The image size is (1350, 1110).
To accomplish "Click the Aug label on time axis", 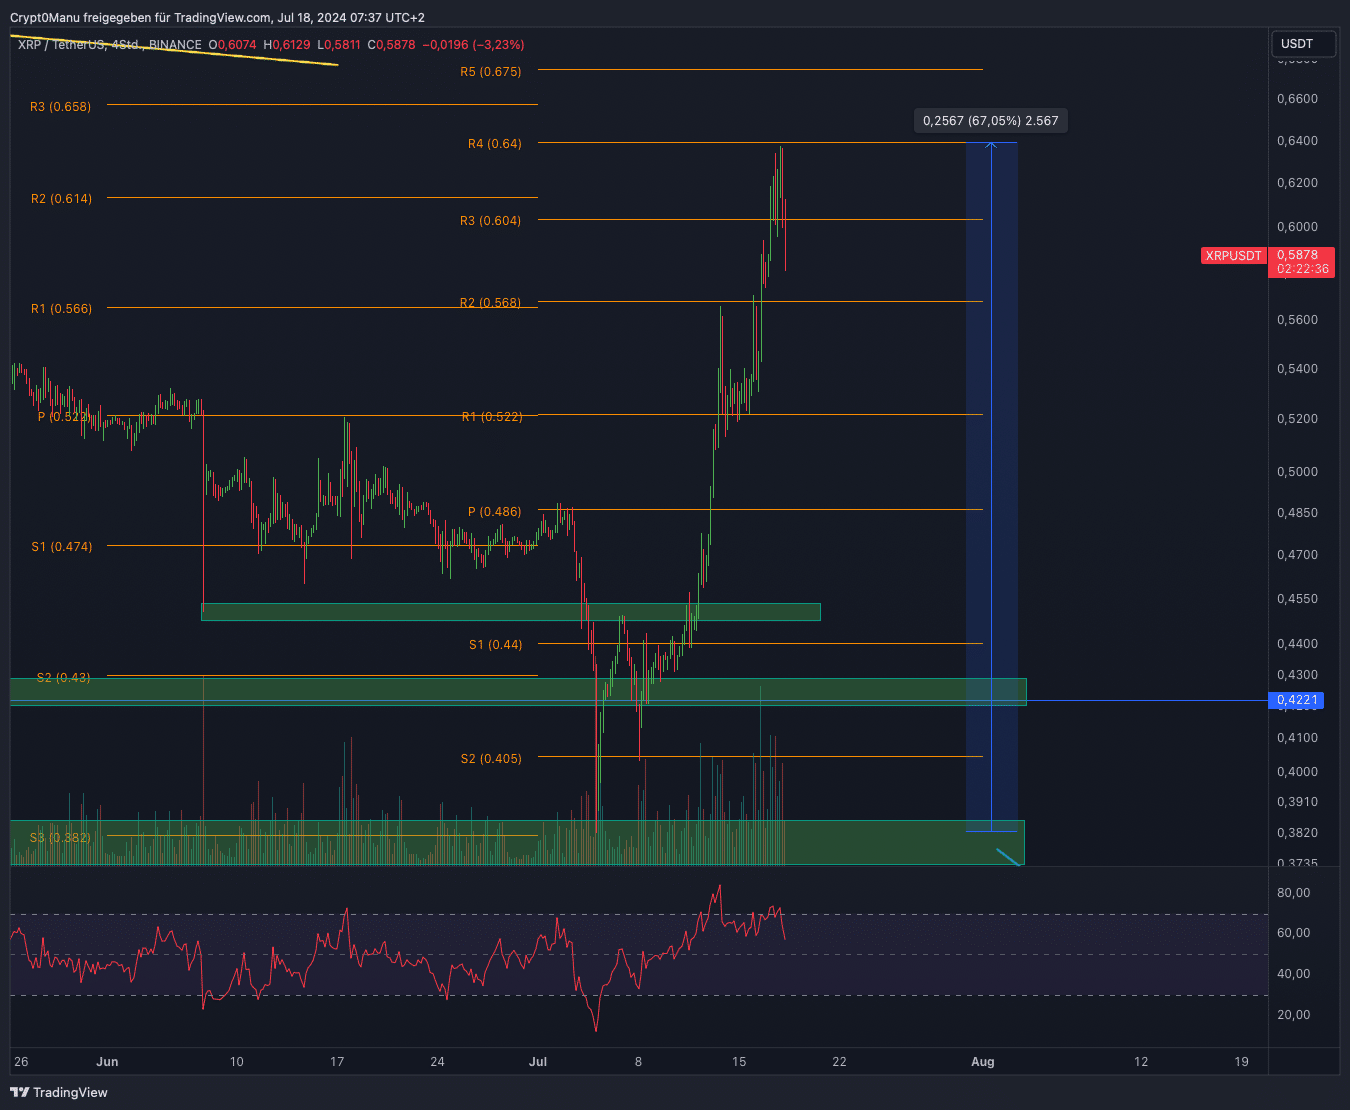I will click(983, 1062).
